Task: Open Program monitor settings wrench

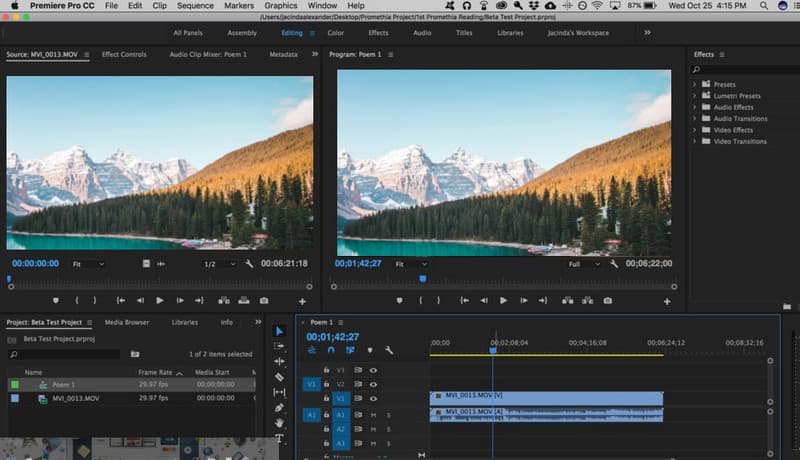Action: pyautogui.click(x=614, y=264)
